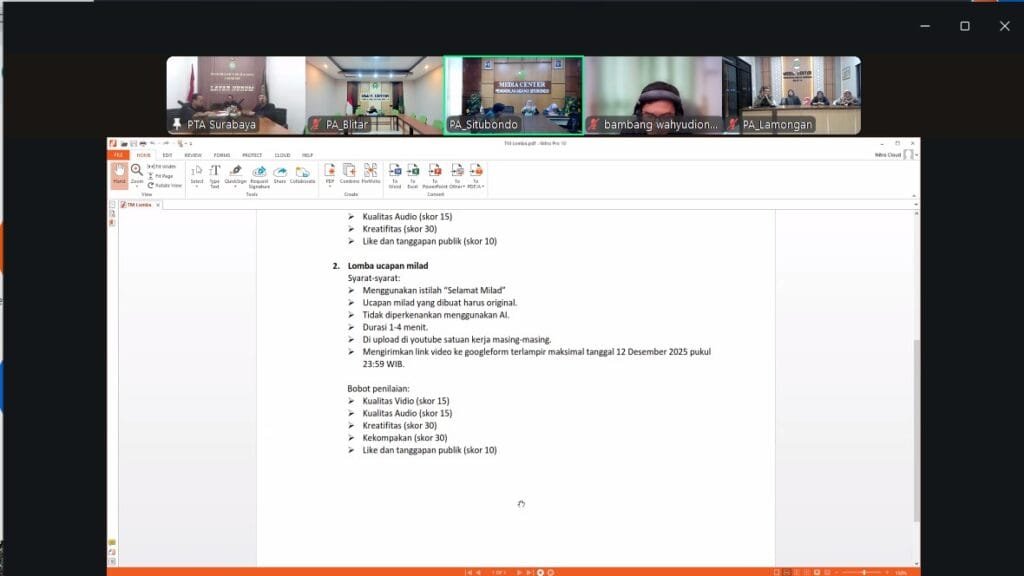The height and width of the screenshot is (576, 1024).
Task: Convert the PDF To PowerPoint
Action: coord(434,174)
